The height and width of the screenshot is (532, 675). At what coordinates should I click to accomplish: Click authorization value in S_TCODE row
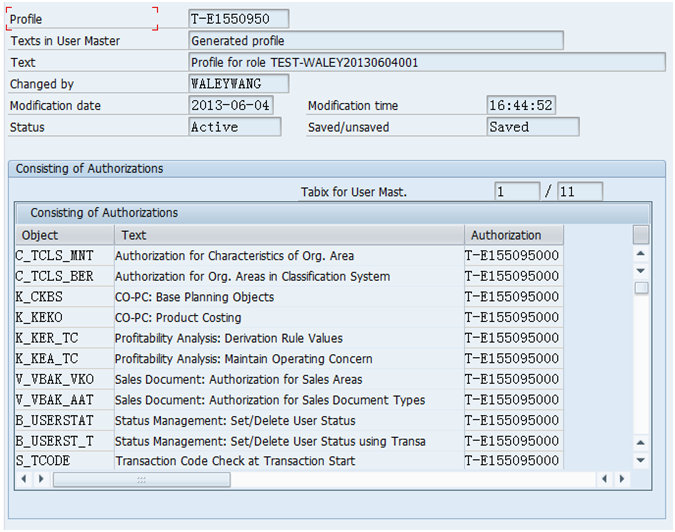514,461
